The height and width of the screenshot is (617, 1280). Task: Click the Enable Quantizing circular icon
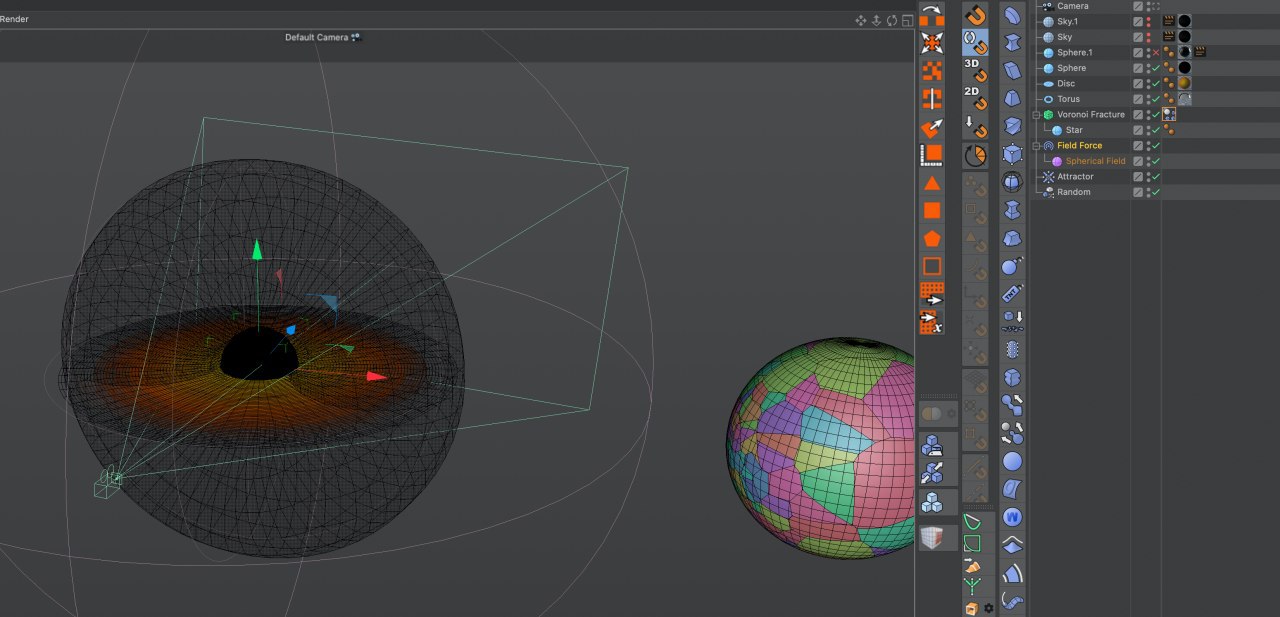[x=975, y=156]
